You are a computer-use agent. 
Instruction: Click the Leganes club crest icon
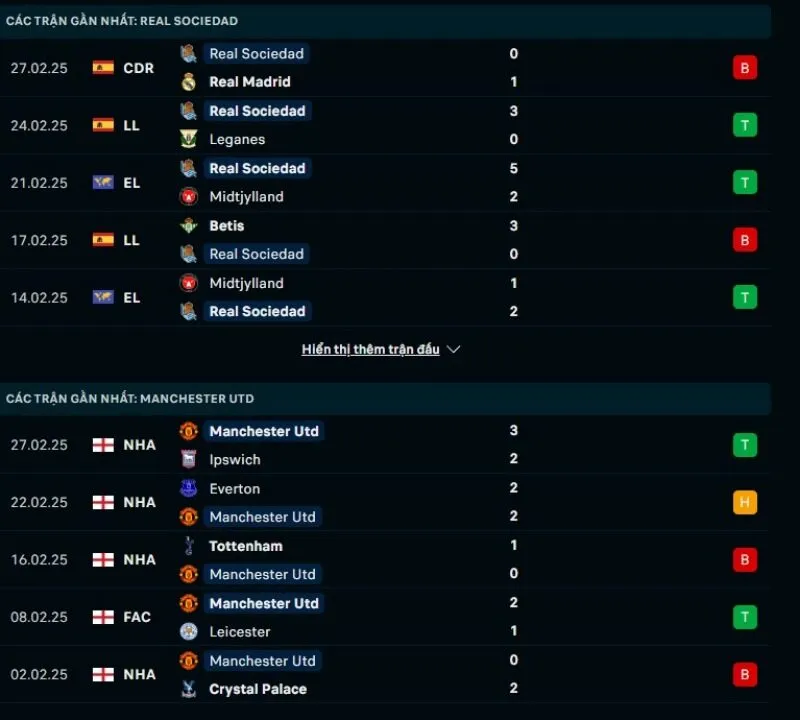coord(188,139)
